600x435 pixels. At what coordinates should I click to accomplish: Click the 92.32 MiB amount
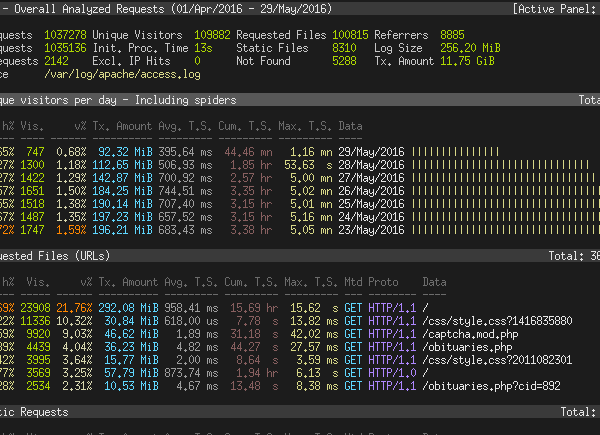click(x=125, y=152)
